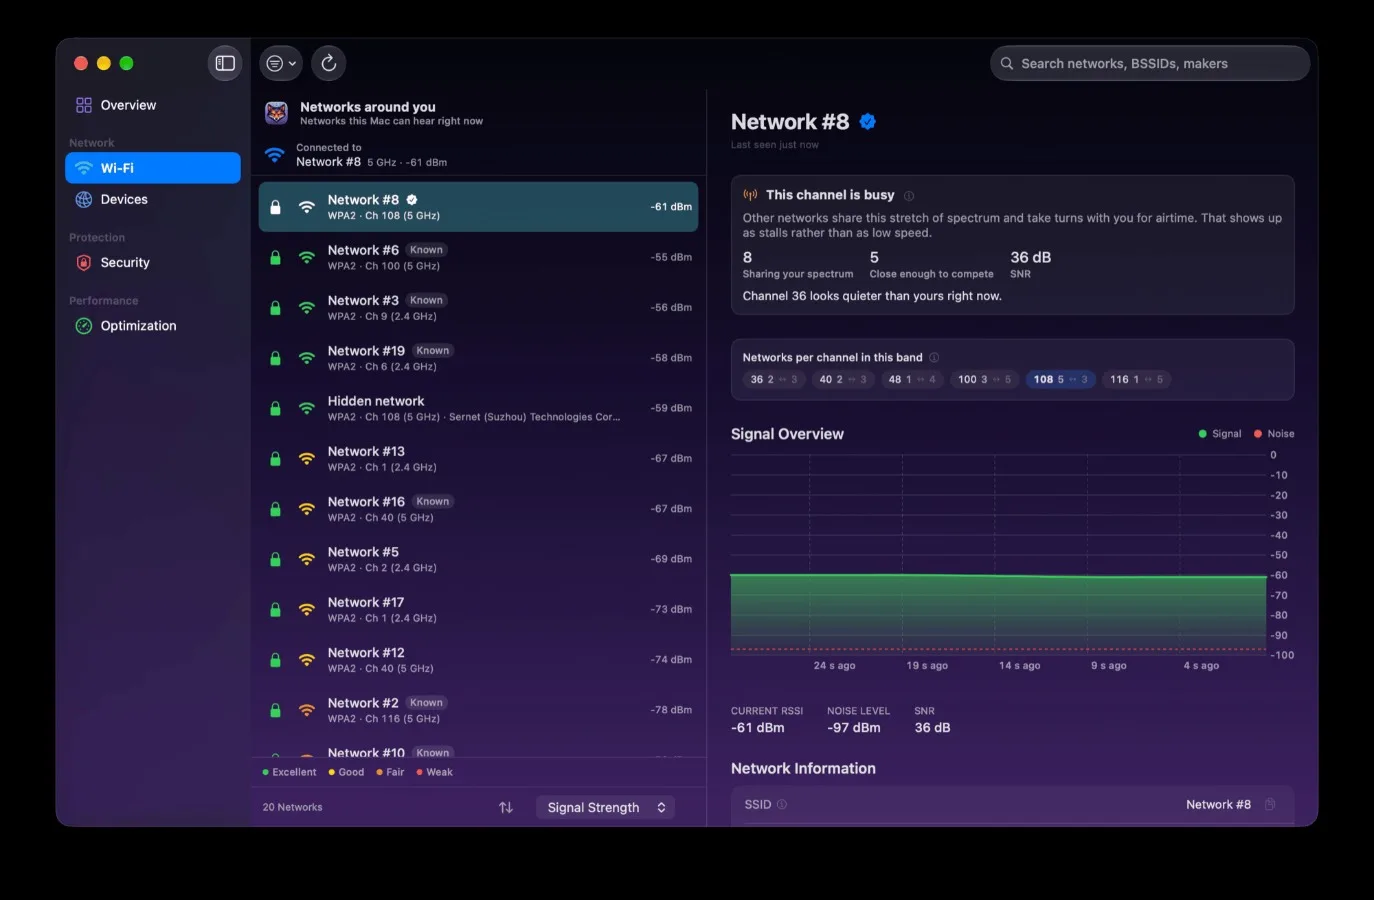Click the Security shield icon

(84, 262)
